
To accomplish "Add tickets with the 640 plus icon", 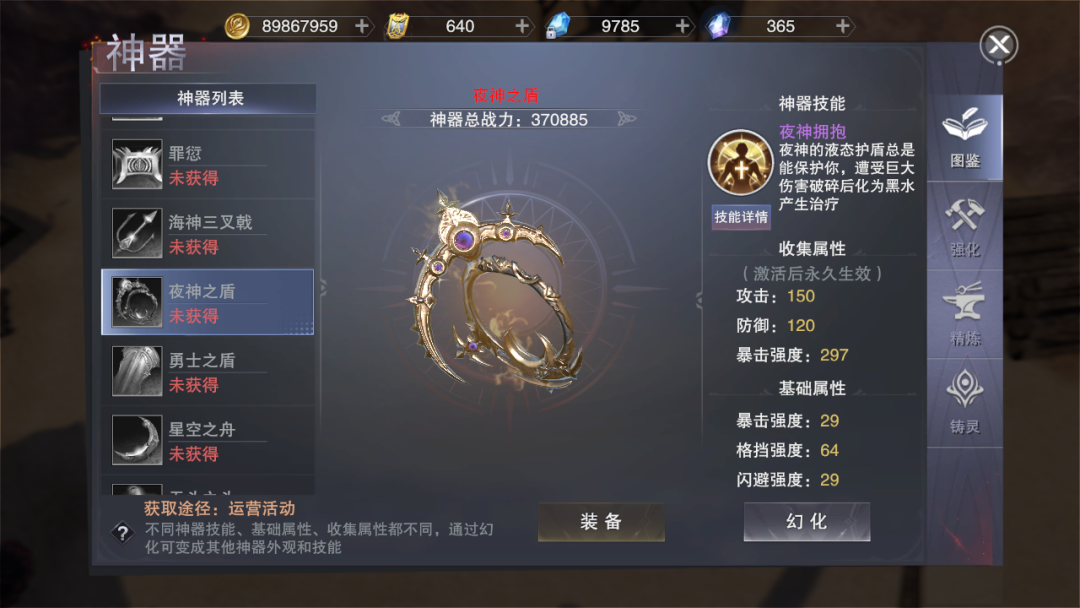I will point(522,26).
